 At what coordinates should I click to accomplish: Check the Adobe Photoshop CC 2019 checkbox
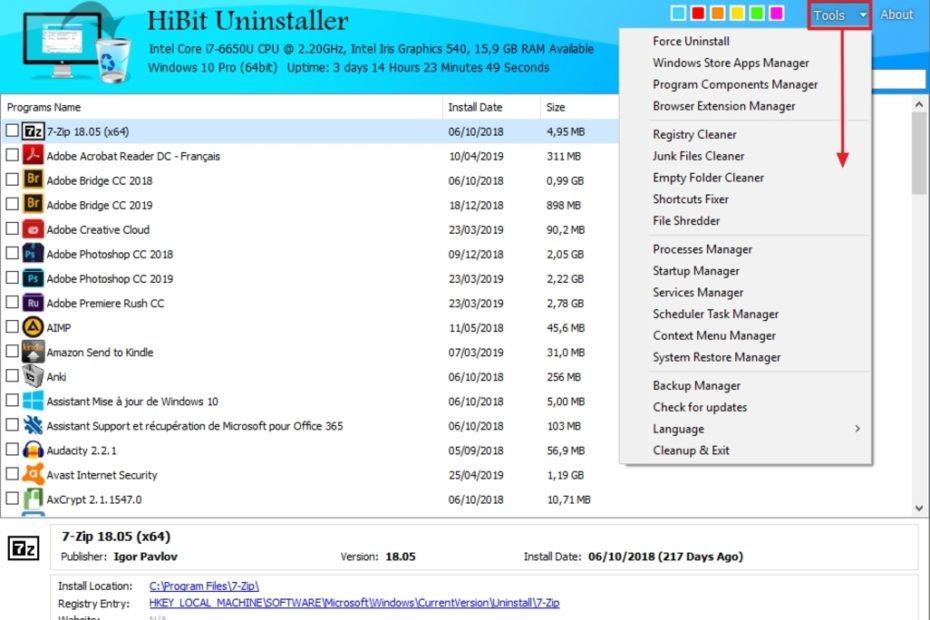pos(12,278)
